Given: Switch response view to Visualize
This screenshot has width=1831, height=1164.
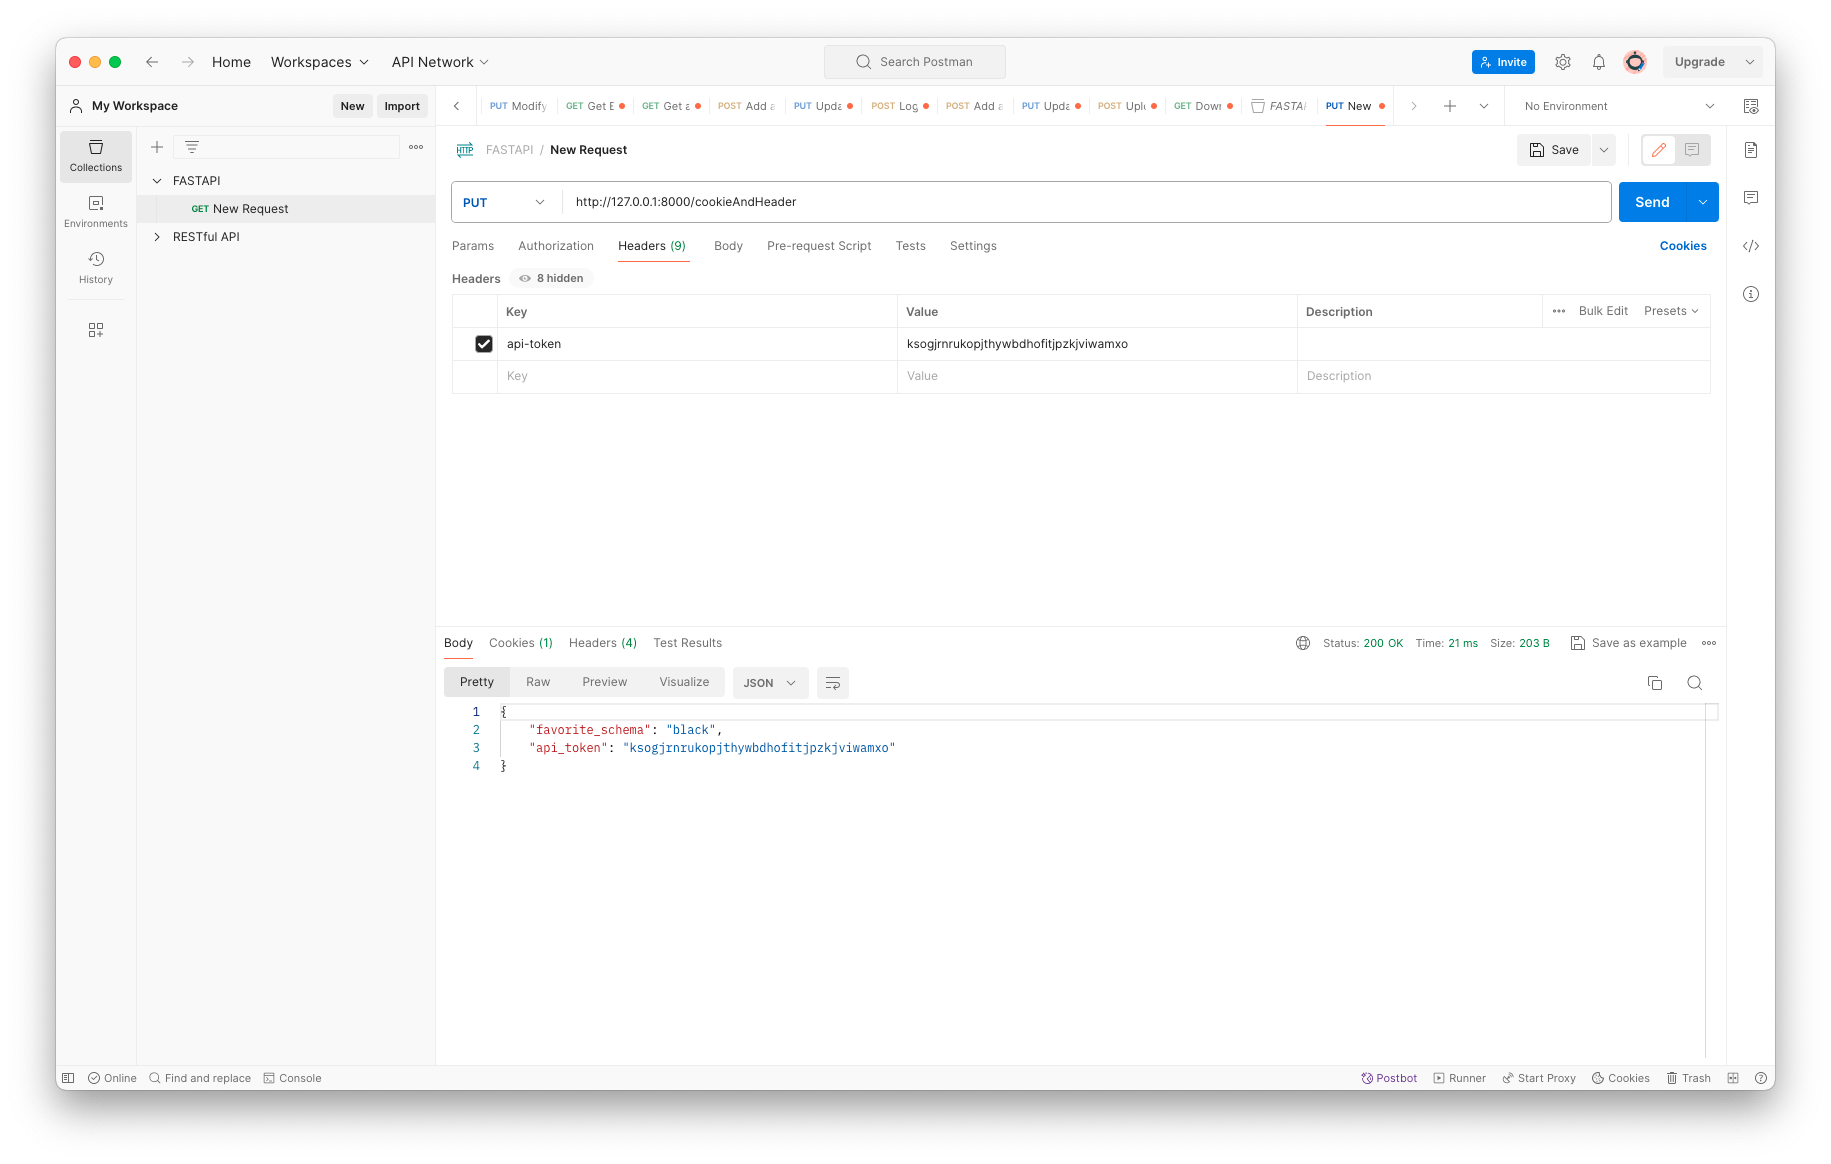Looking at the screenshot, I should point(684,682).
